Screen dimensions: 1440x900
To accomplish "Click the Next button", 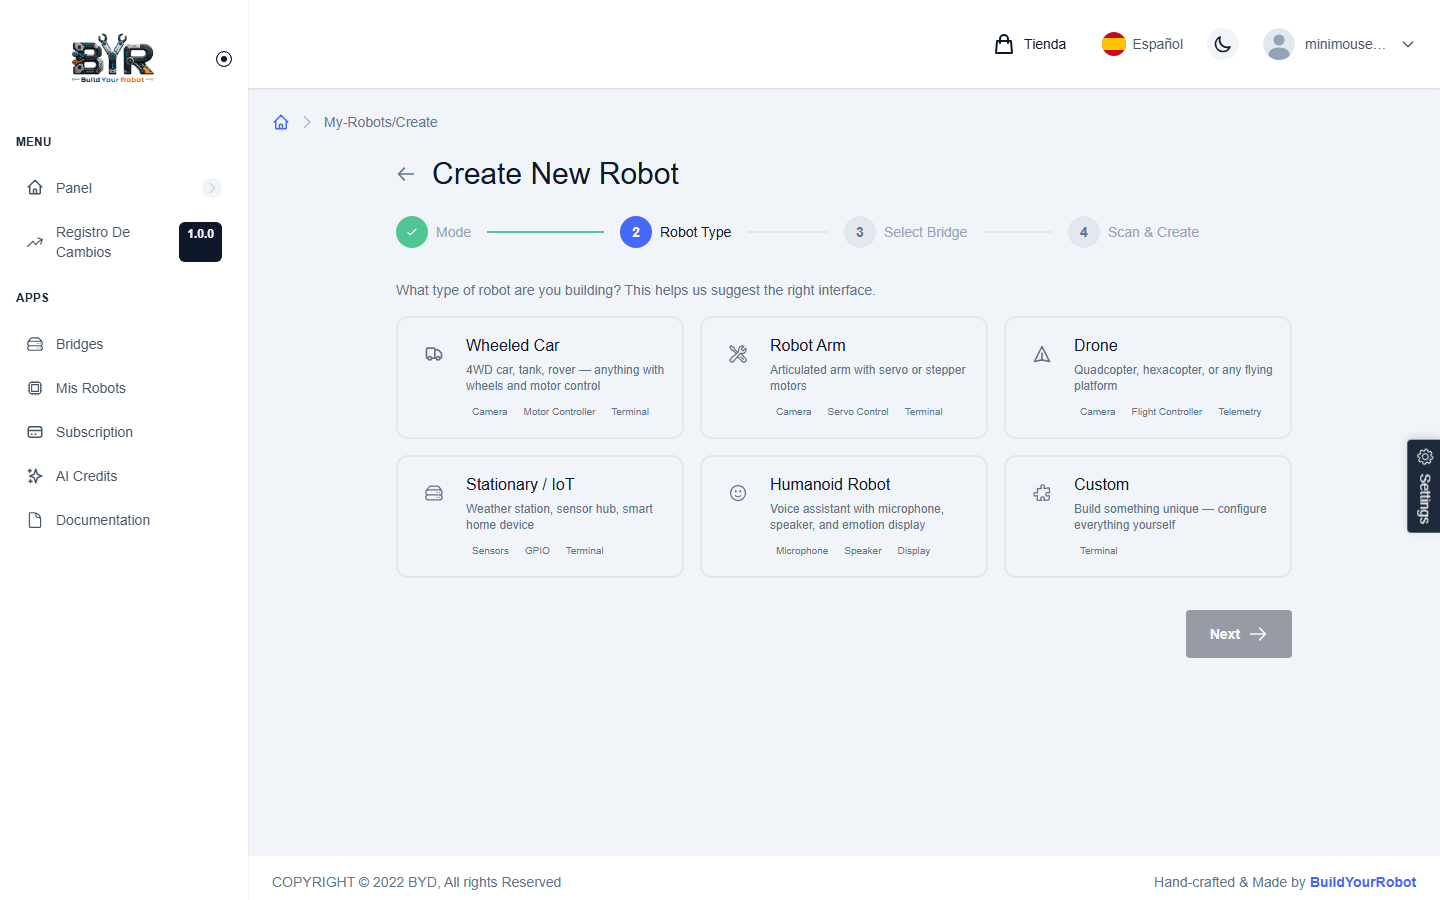I will (x=1239, y=634).
